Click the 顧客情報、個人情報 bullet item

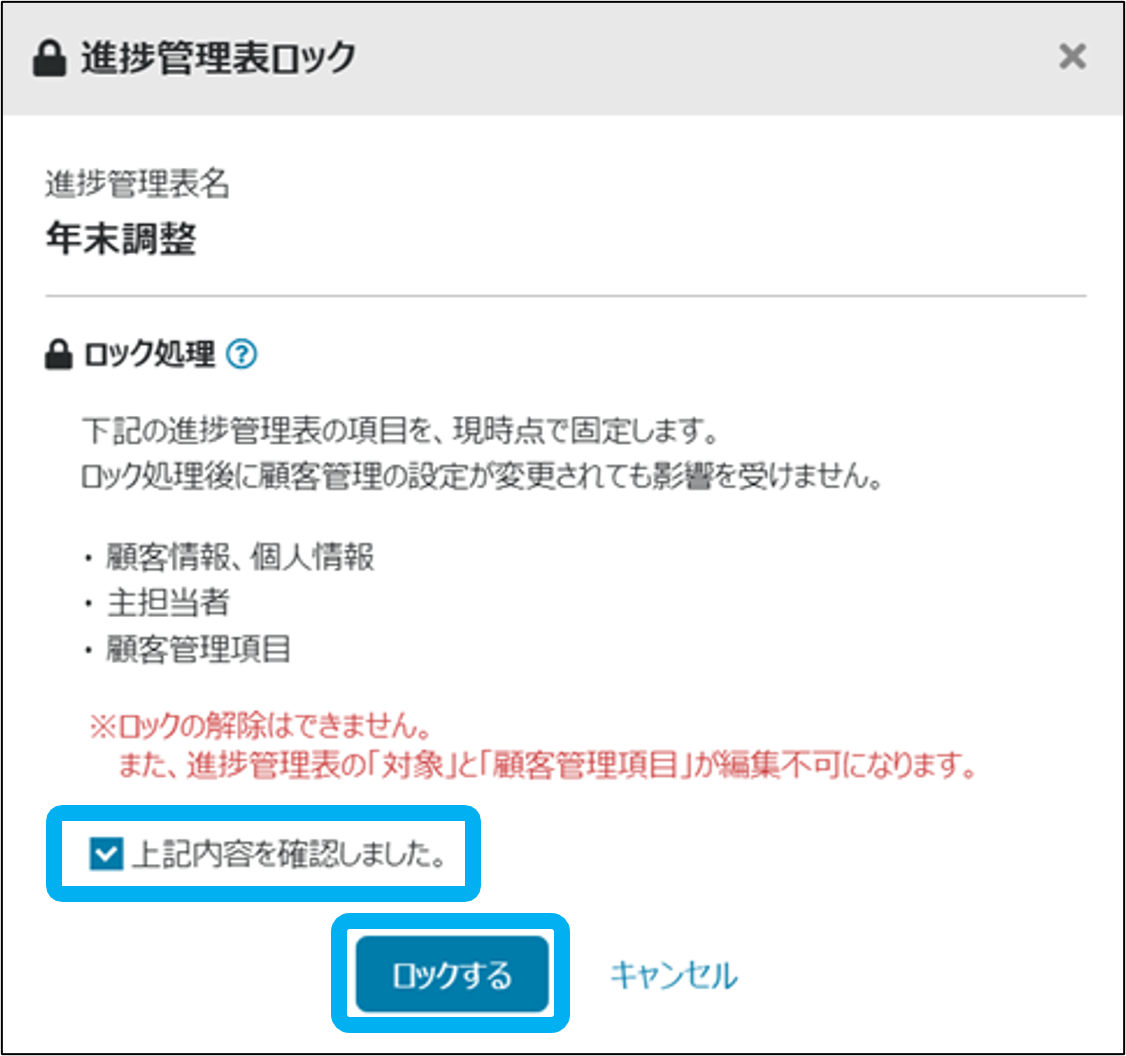tap(240, 557)
